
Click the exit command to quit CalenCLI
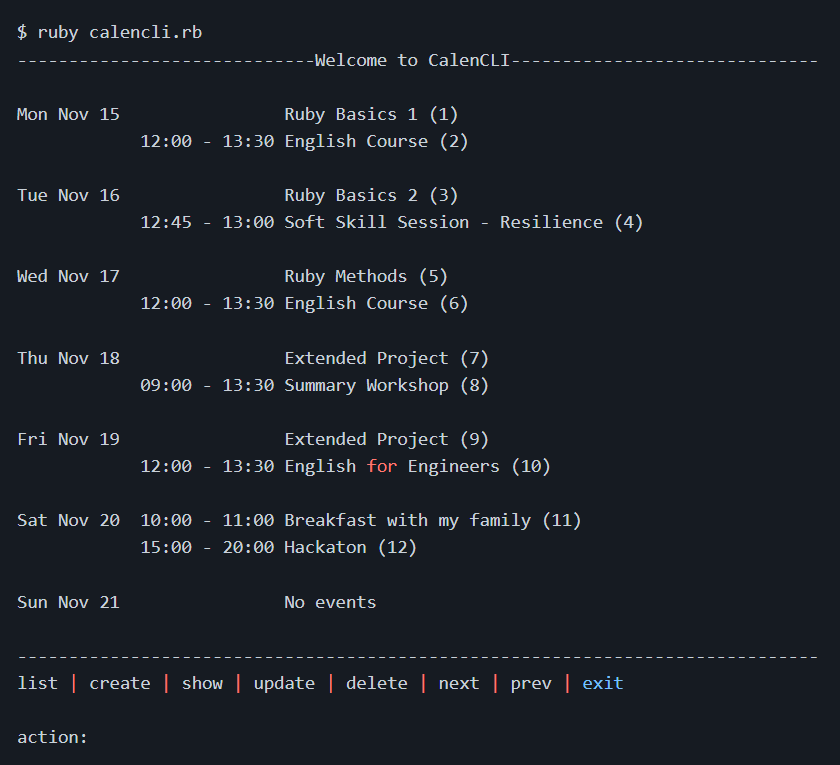click(x=602, y=682)
